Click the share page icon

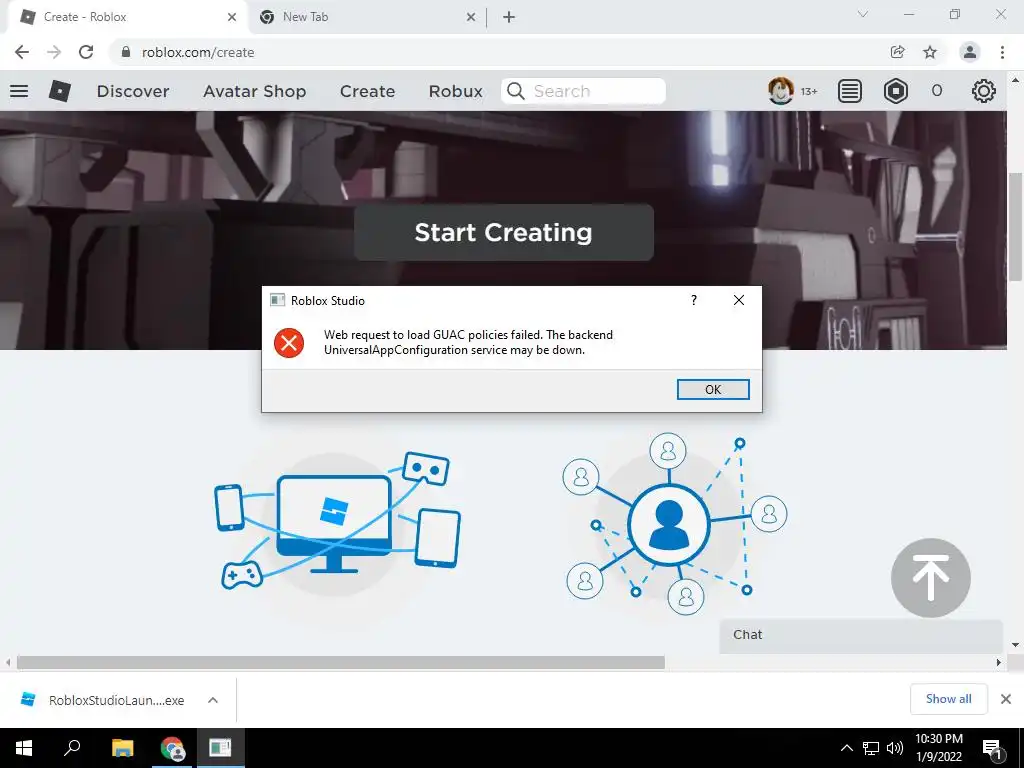tap(898, 52)
